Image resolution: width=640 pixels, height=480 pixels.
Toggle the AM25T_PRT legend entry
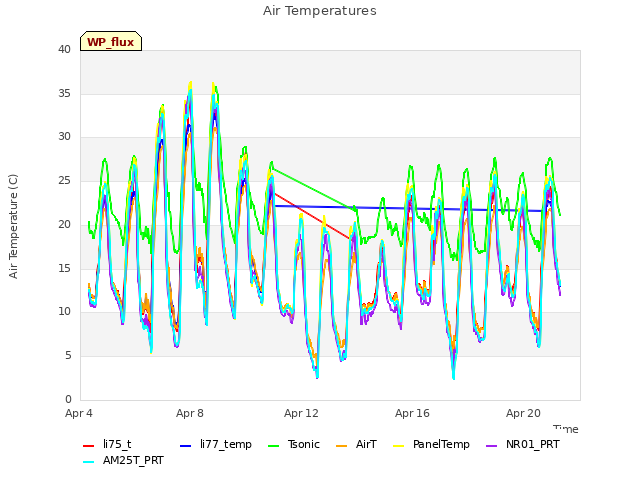click(123, 461)
